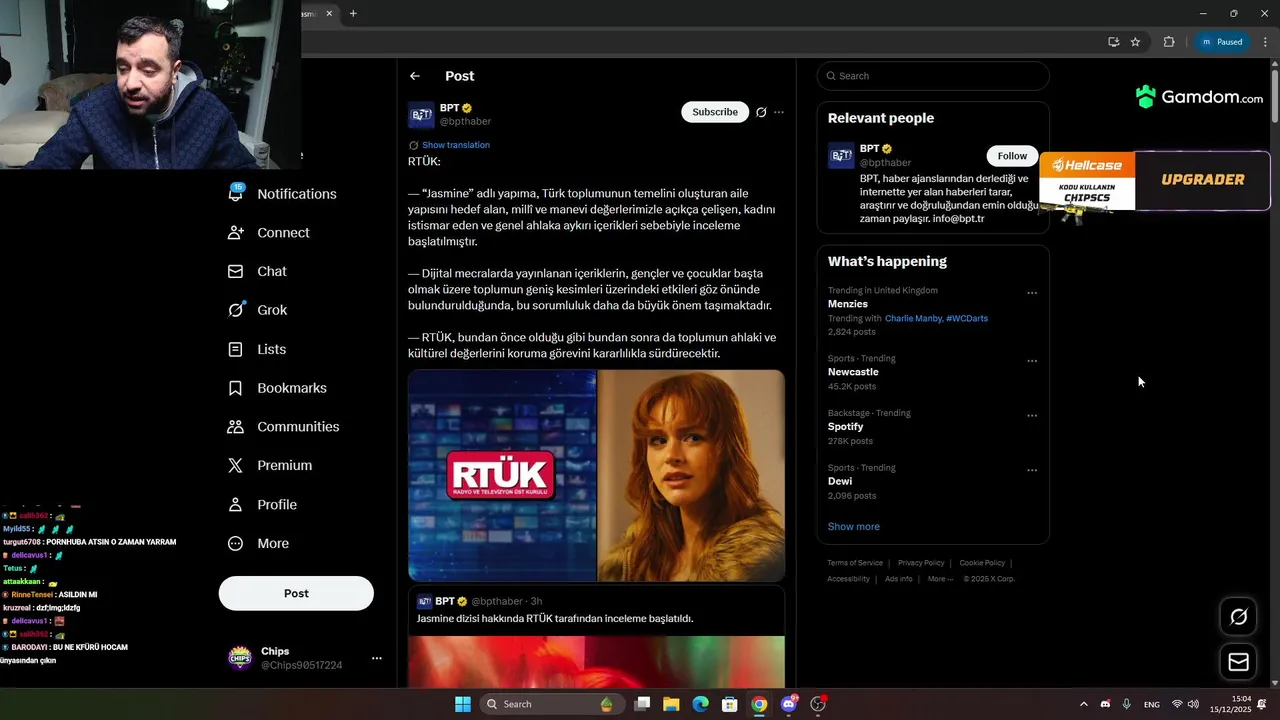
Task: Open options for Spotify trend
Action: [1032, 415]
